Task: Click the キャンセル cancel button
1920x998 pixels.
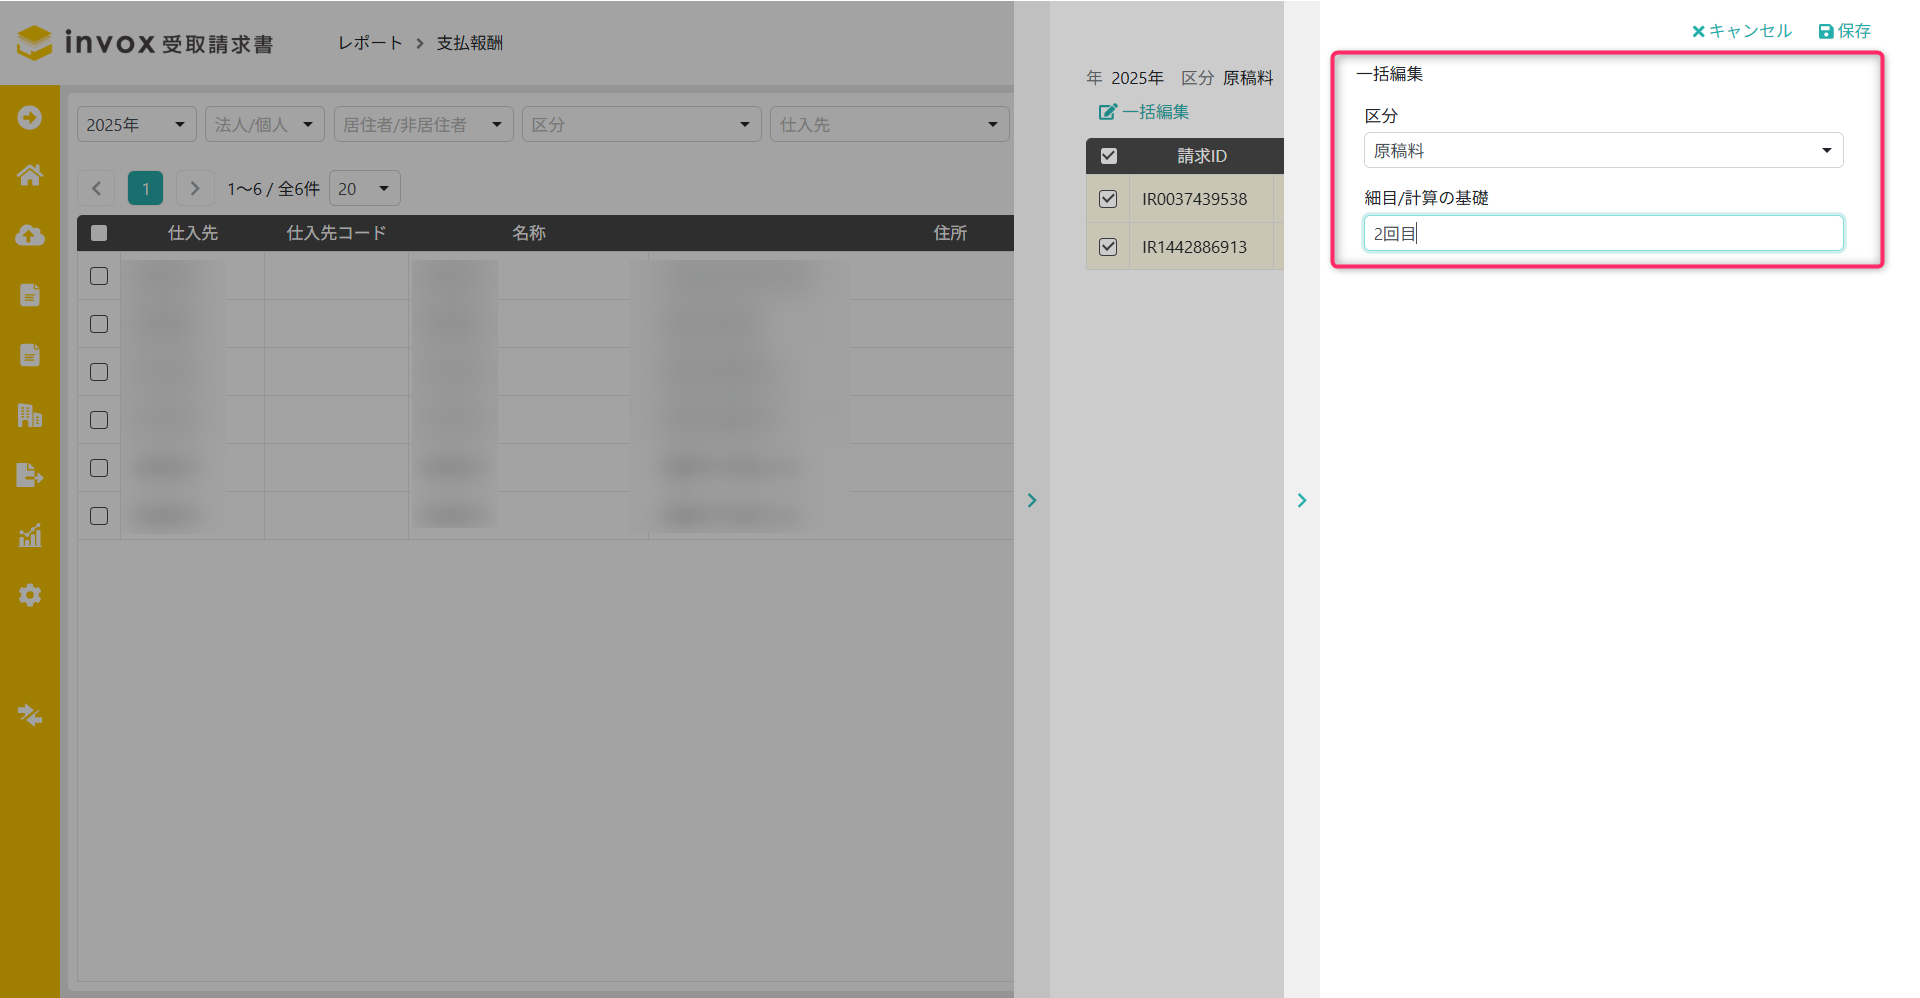Action: click(x=1741, y=31)
